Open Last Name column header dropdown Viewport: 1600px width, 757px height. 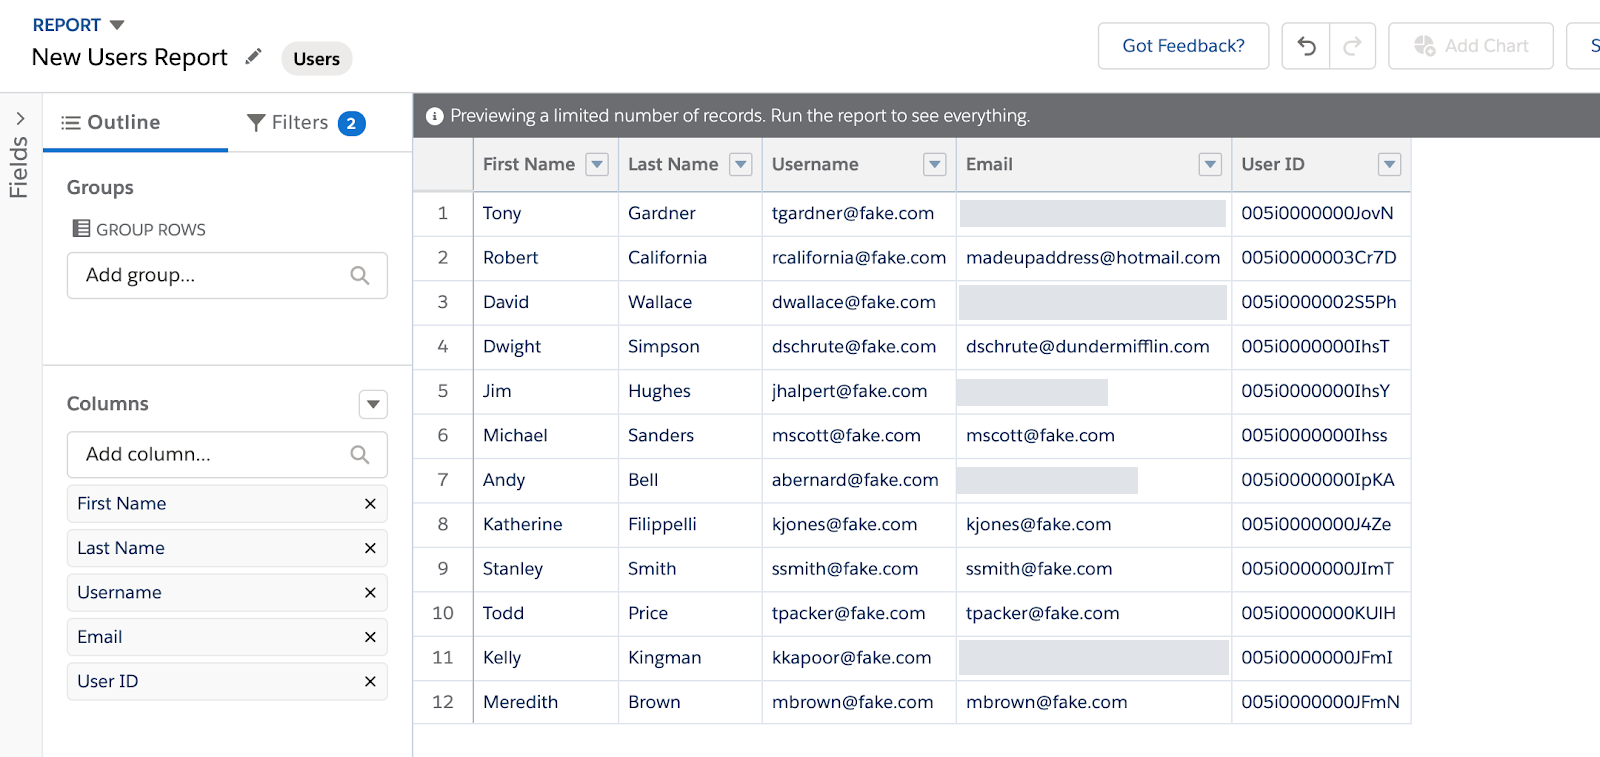(x=741, y=165)
